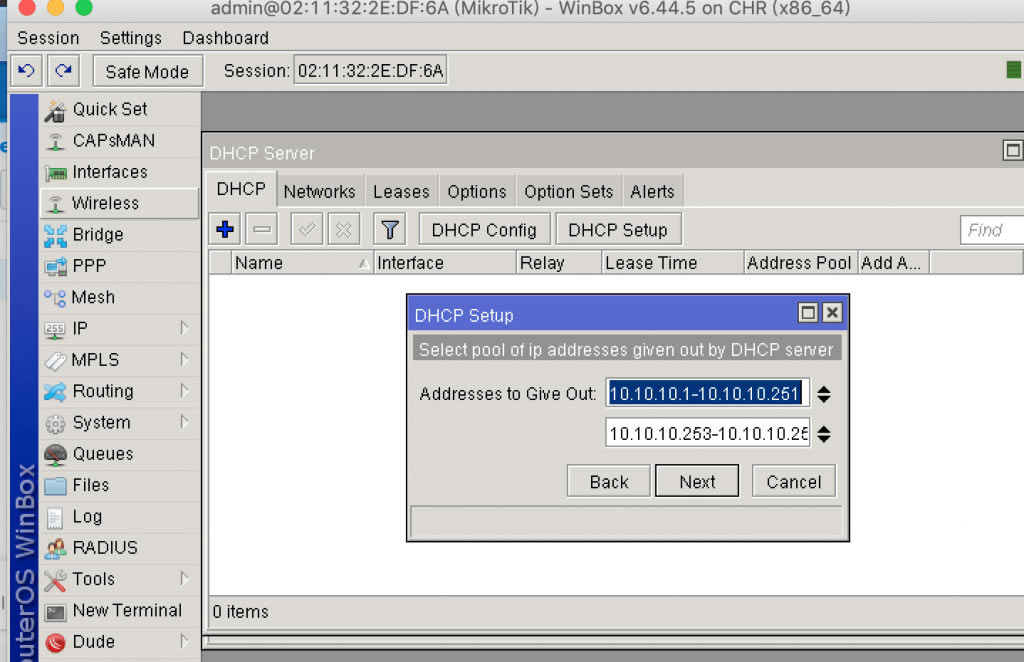Click the blue plus add icon
This screenshot has height=662, width=1024.
pos(225,229)
